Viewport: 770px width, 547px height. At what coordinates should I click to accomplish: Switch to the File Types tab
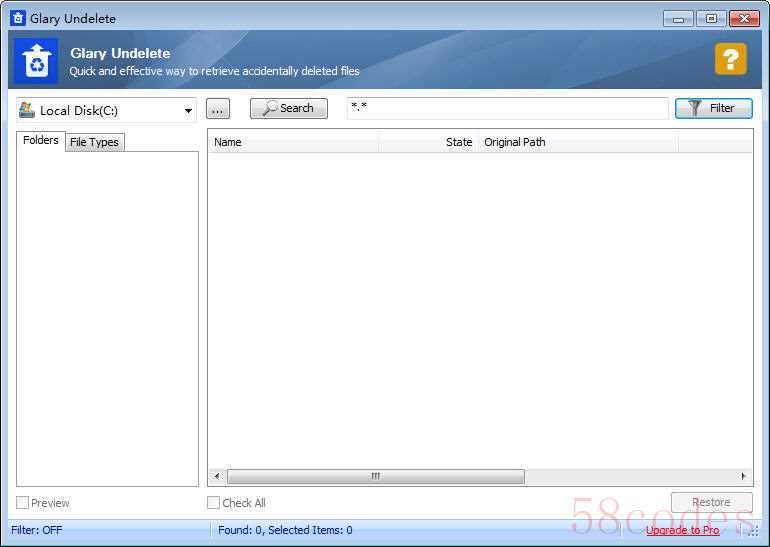[94, 142]
